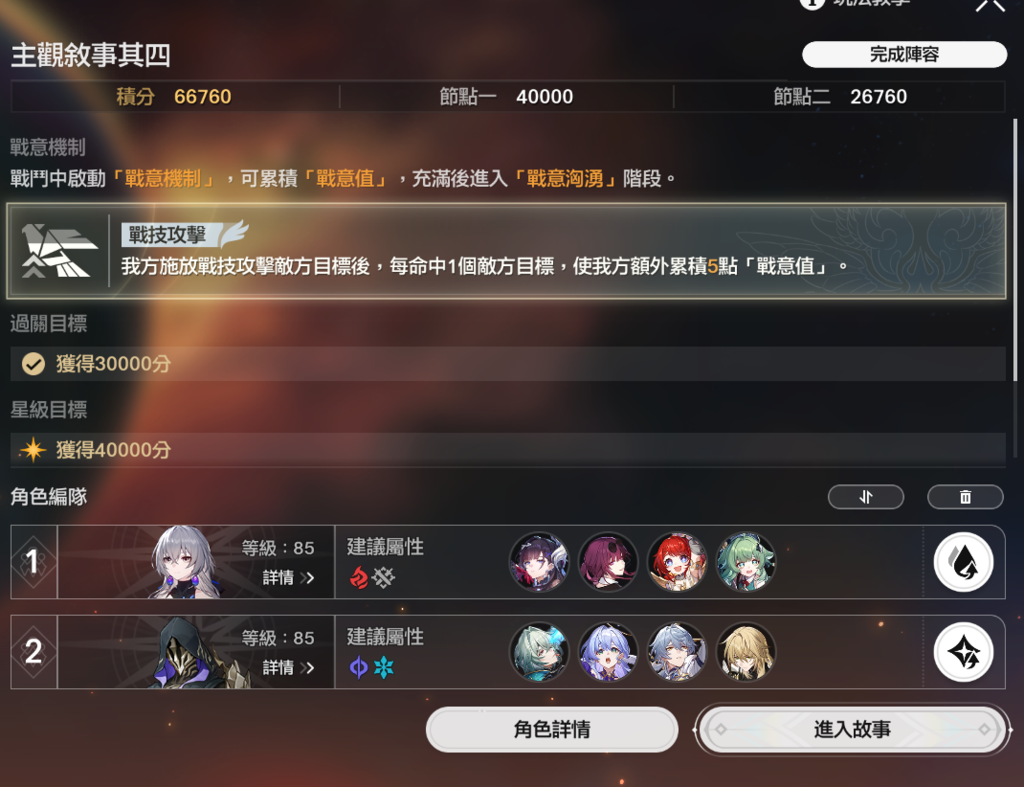This screenshot has width=1024, height=787.
Task: Open the team number 1 slot
Action: [34, 562]
